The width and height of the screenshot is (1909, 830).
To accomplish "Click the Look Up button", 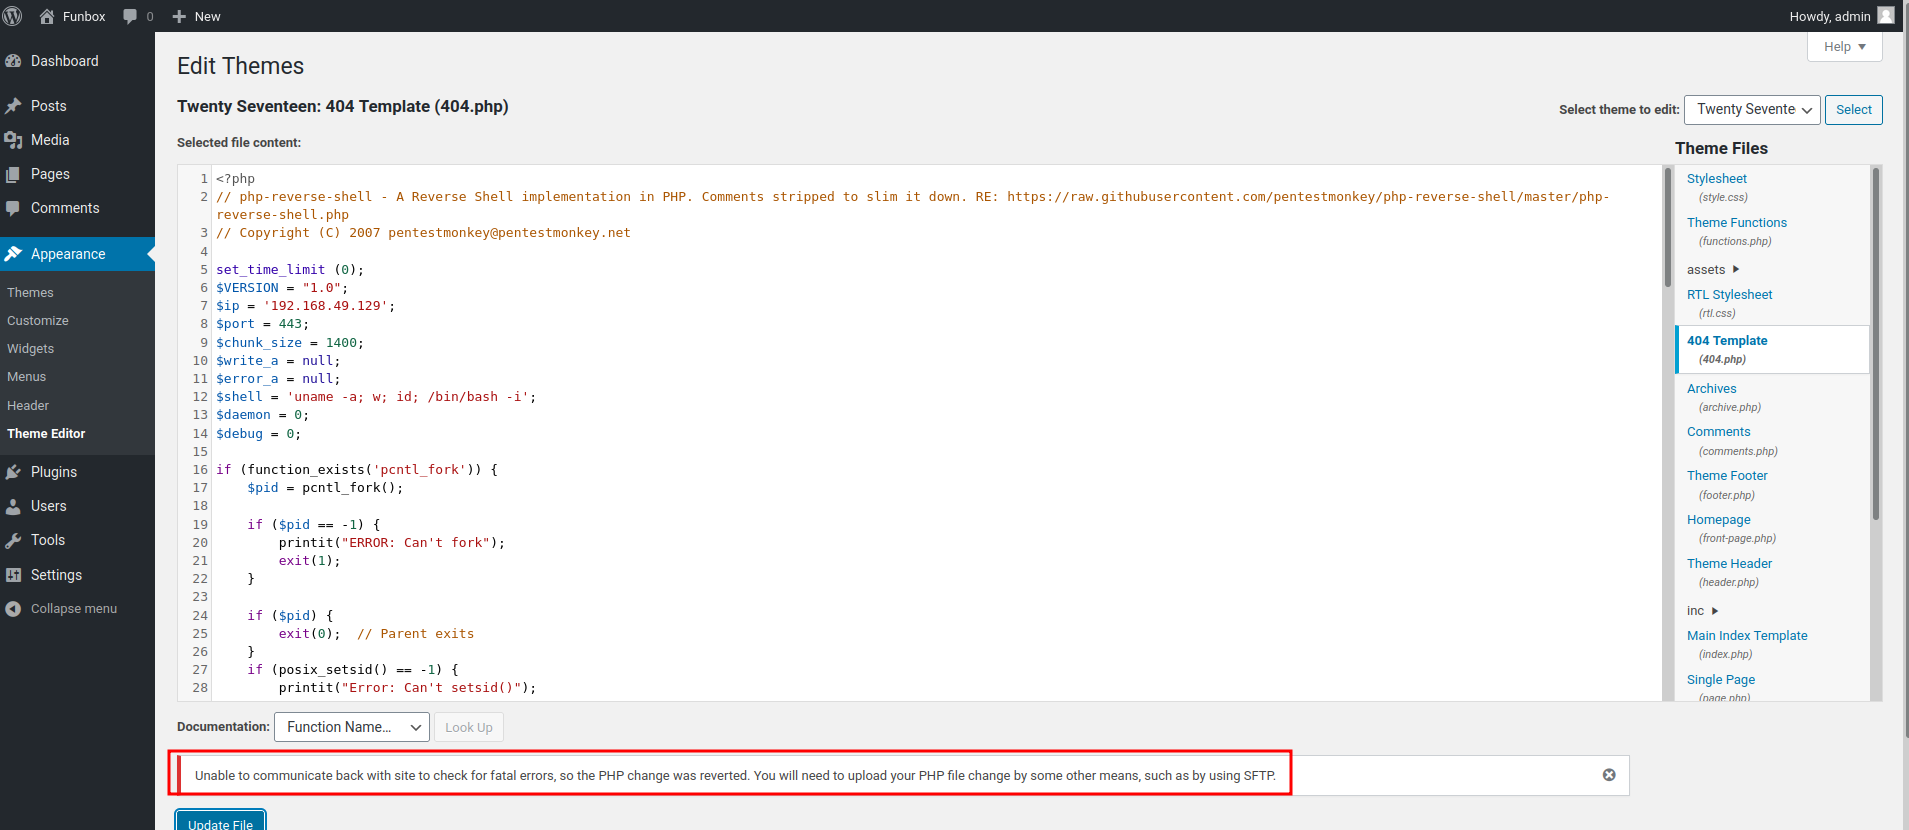I will click(469, 727).
